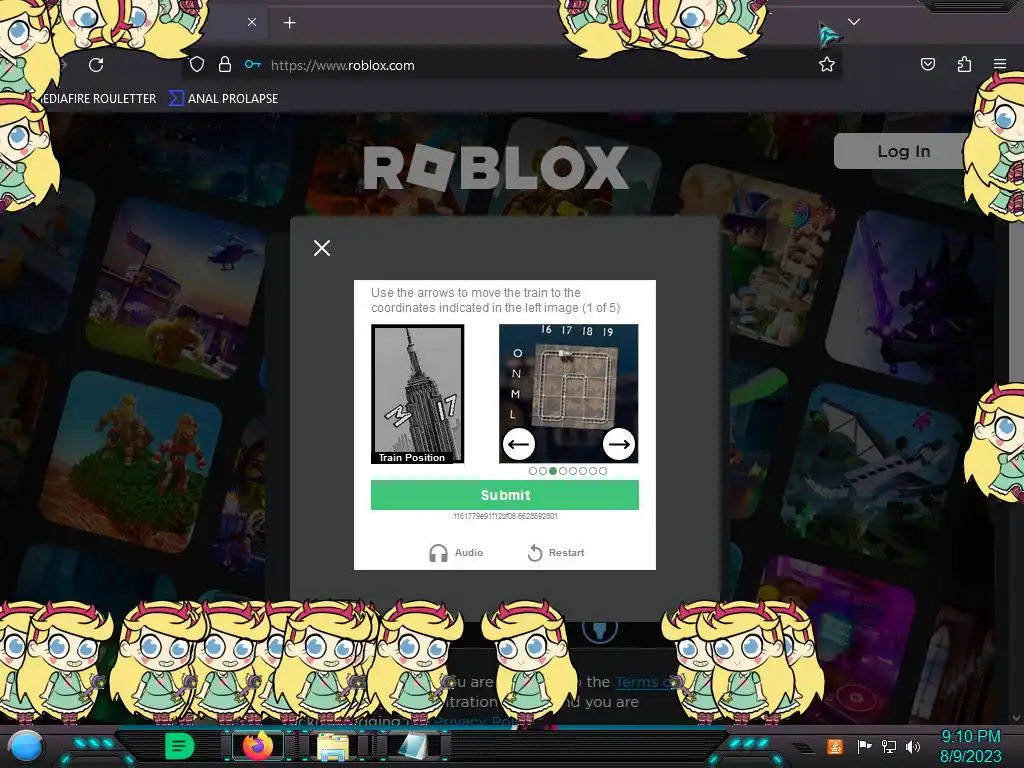Move the train with the right arrow
The height and width of the screenshot is (768, 1024).
[x=618, y=444]
